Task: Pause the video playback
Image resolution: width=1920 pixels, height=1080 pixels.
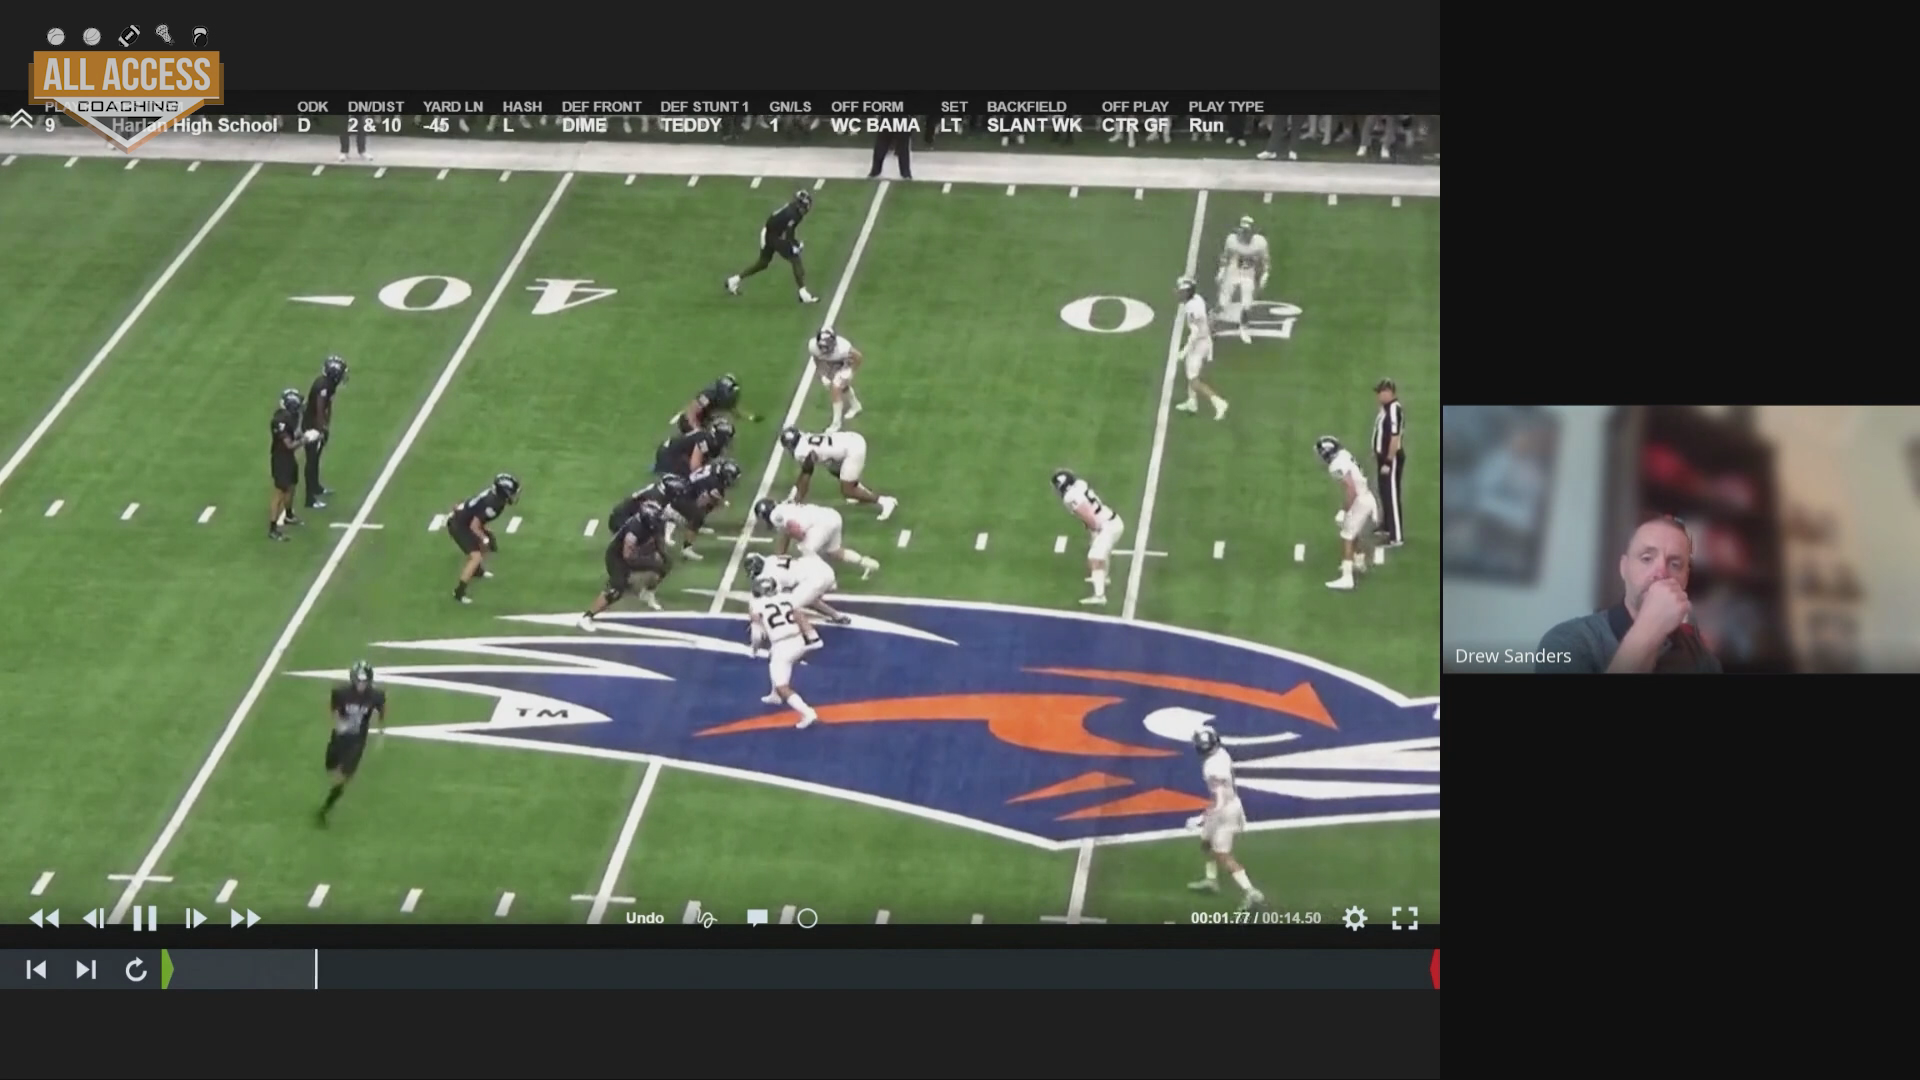Action: click(x=145, y=918)
